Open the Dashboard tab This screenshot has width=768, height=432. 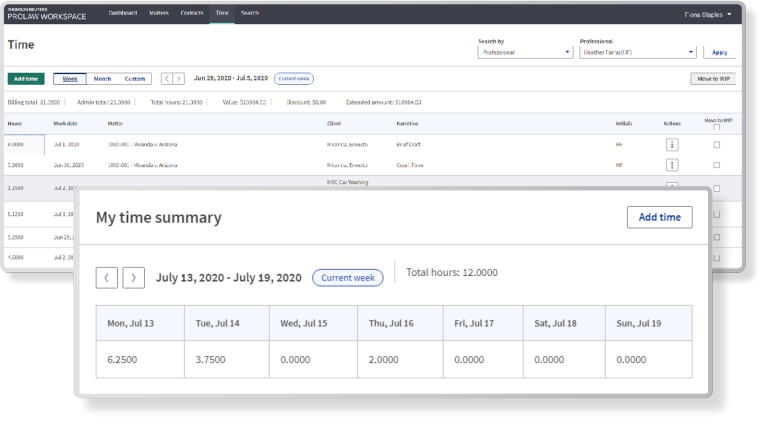point(123,13)
